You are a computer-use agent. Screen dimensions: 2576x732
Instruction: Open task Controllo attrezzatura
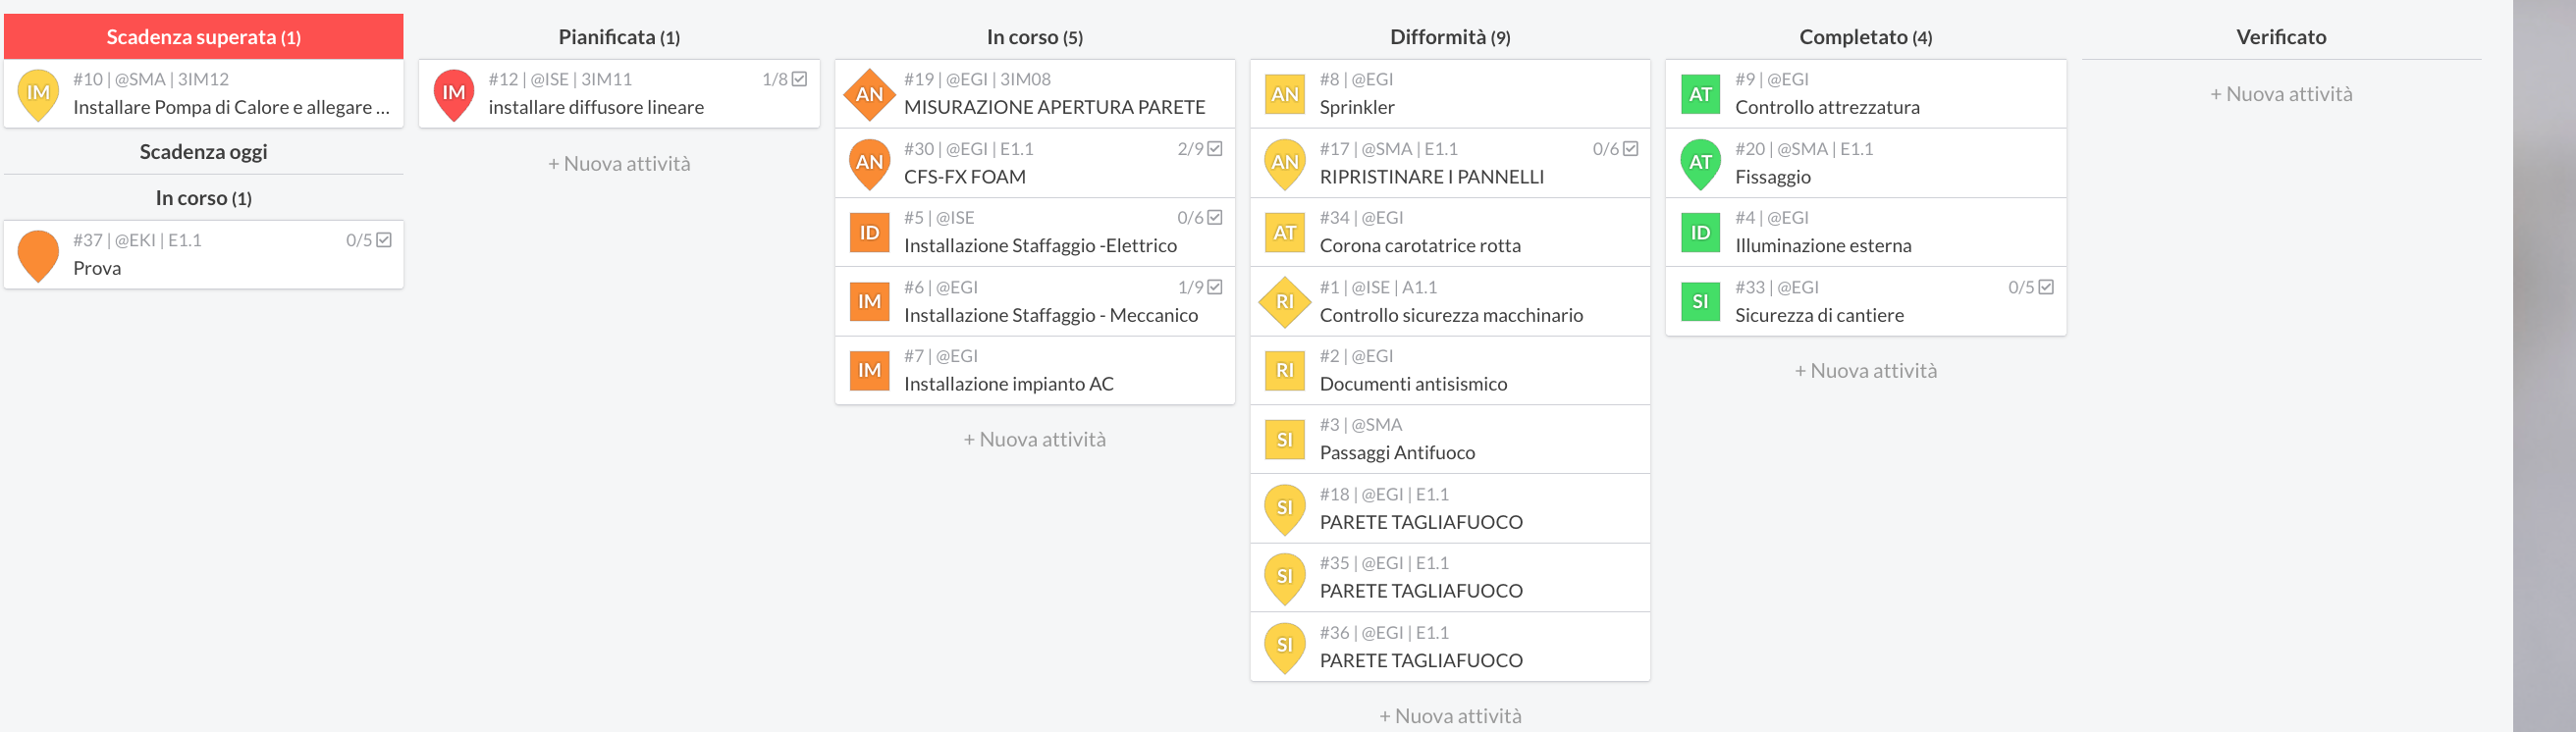1866,94
